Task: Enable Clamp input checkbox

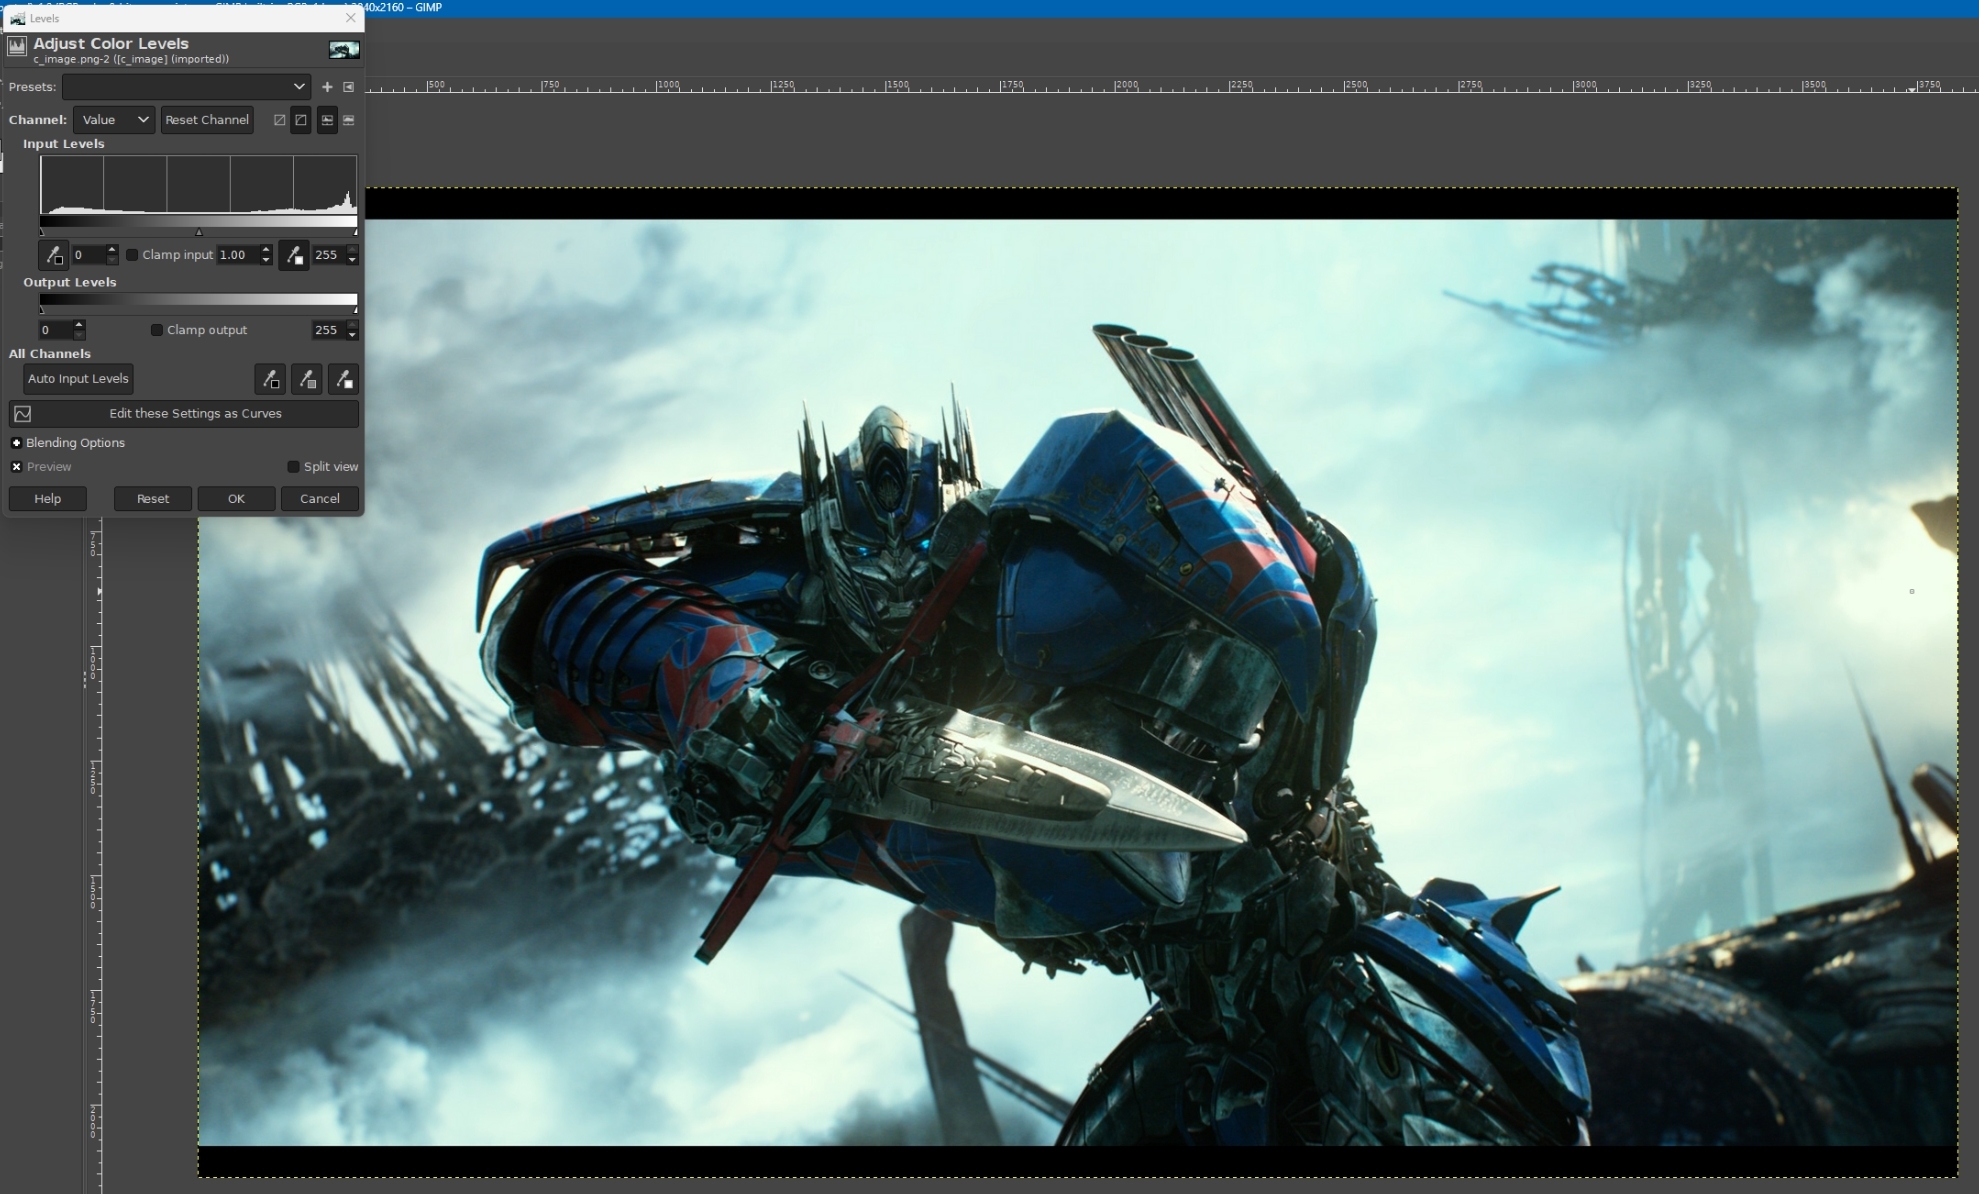Action: pos(132,255)
